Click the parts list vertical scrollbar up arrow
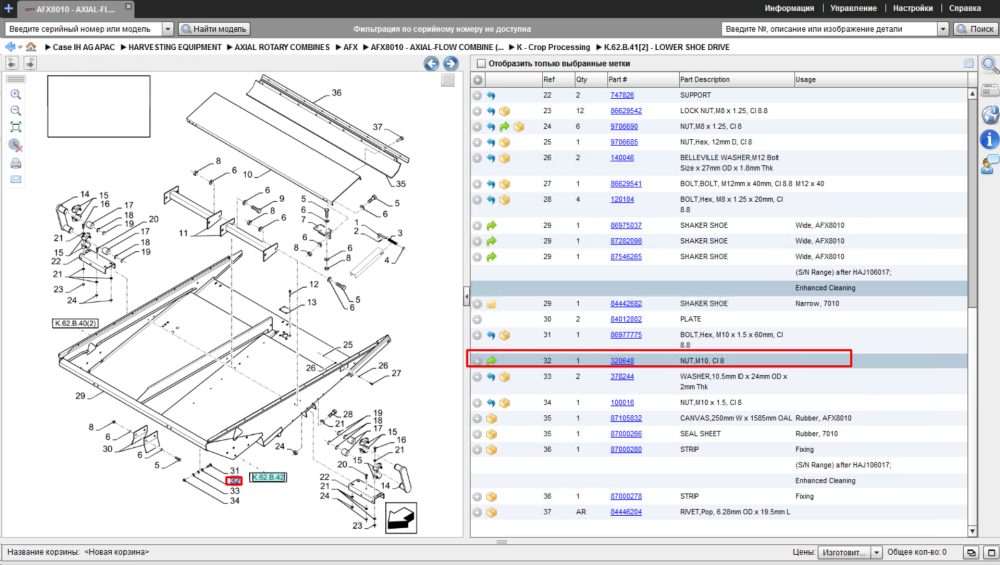 [x=972, y=94]
